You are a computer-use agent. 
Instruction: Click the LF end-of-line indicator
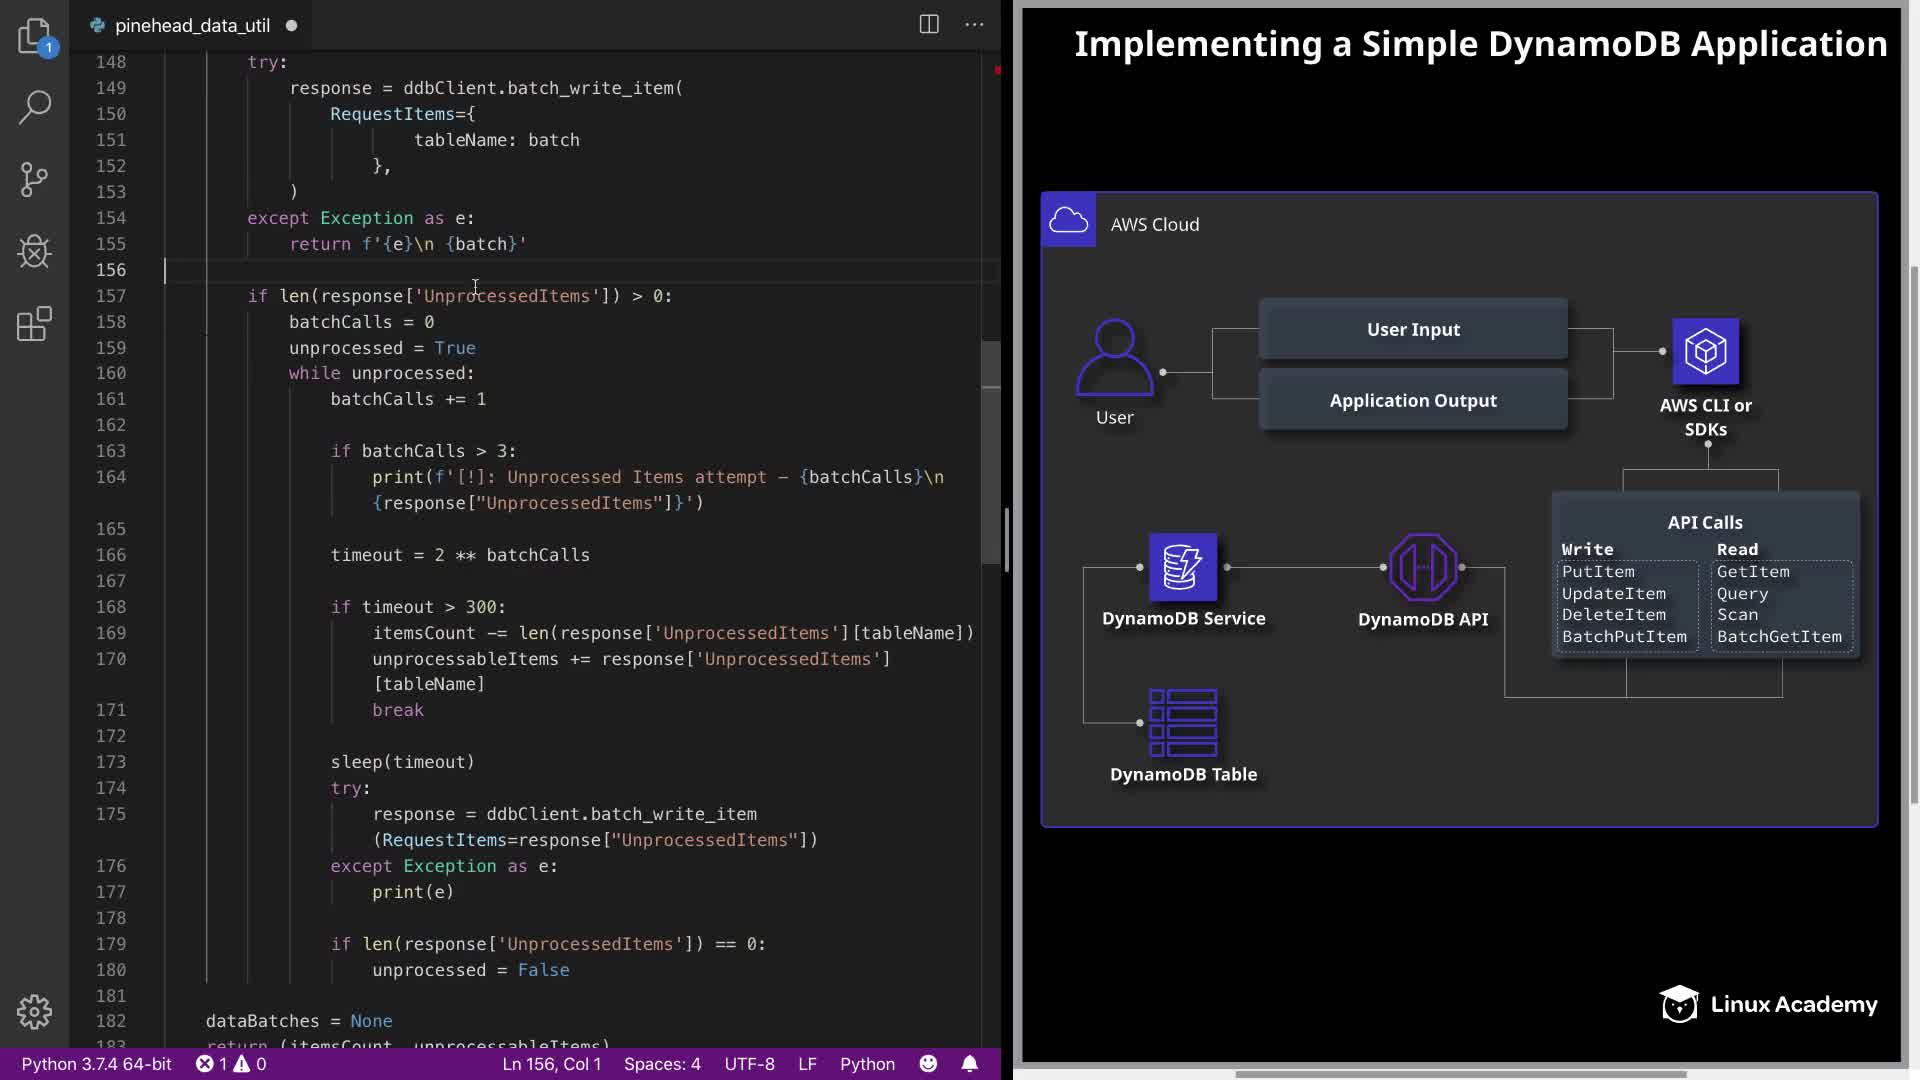[x=807, y=1064]
